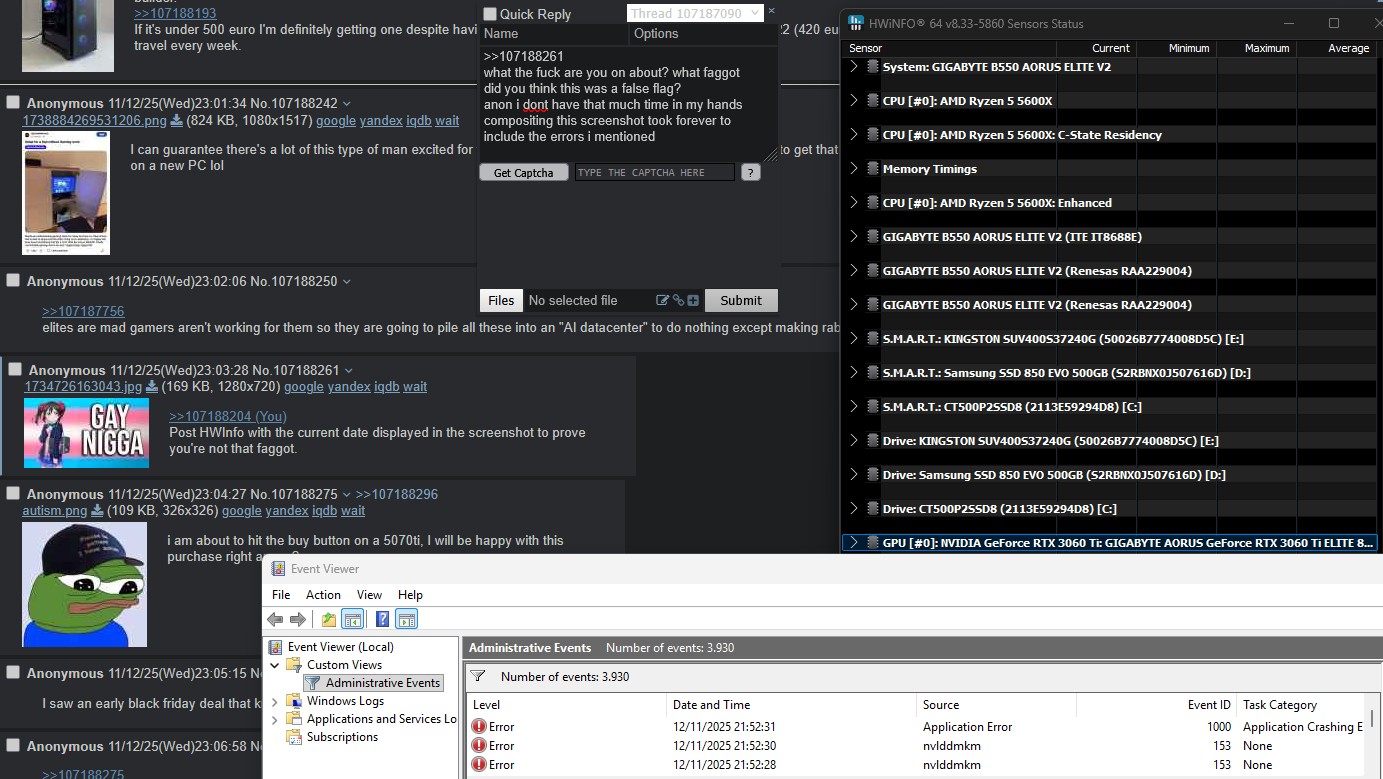The image size is (1383, 779).
Task: Tick the checkbox for post No.107188242
Action: click(13, 103)
